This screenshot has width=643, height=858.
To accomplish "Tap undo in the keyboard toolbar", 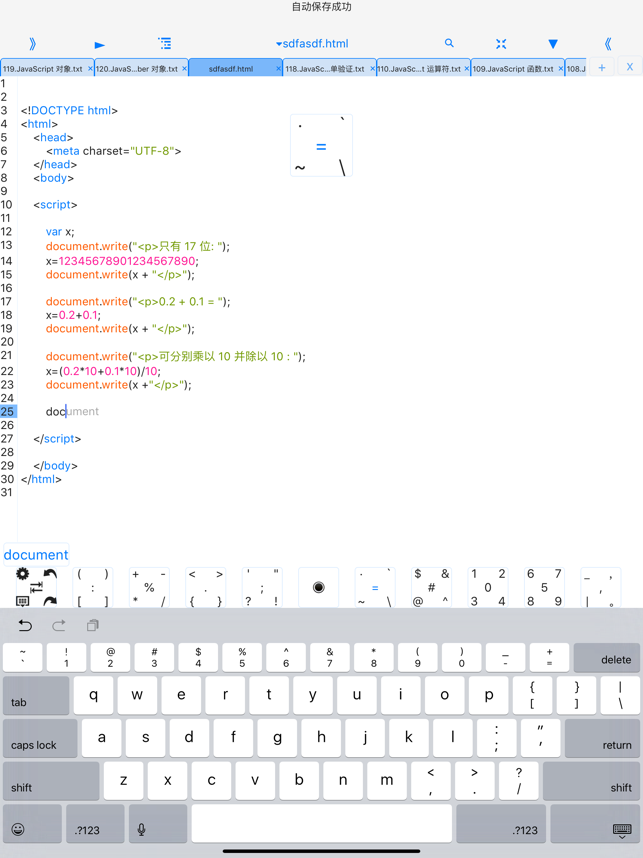I will 25,625.
